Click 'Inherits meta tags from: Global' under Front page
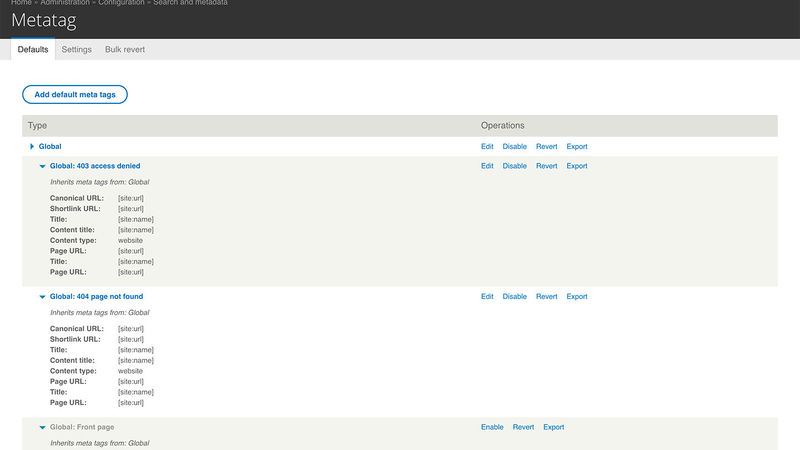This screenshot has width=800, height=450. tap(99, 443)
